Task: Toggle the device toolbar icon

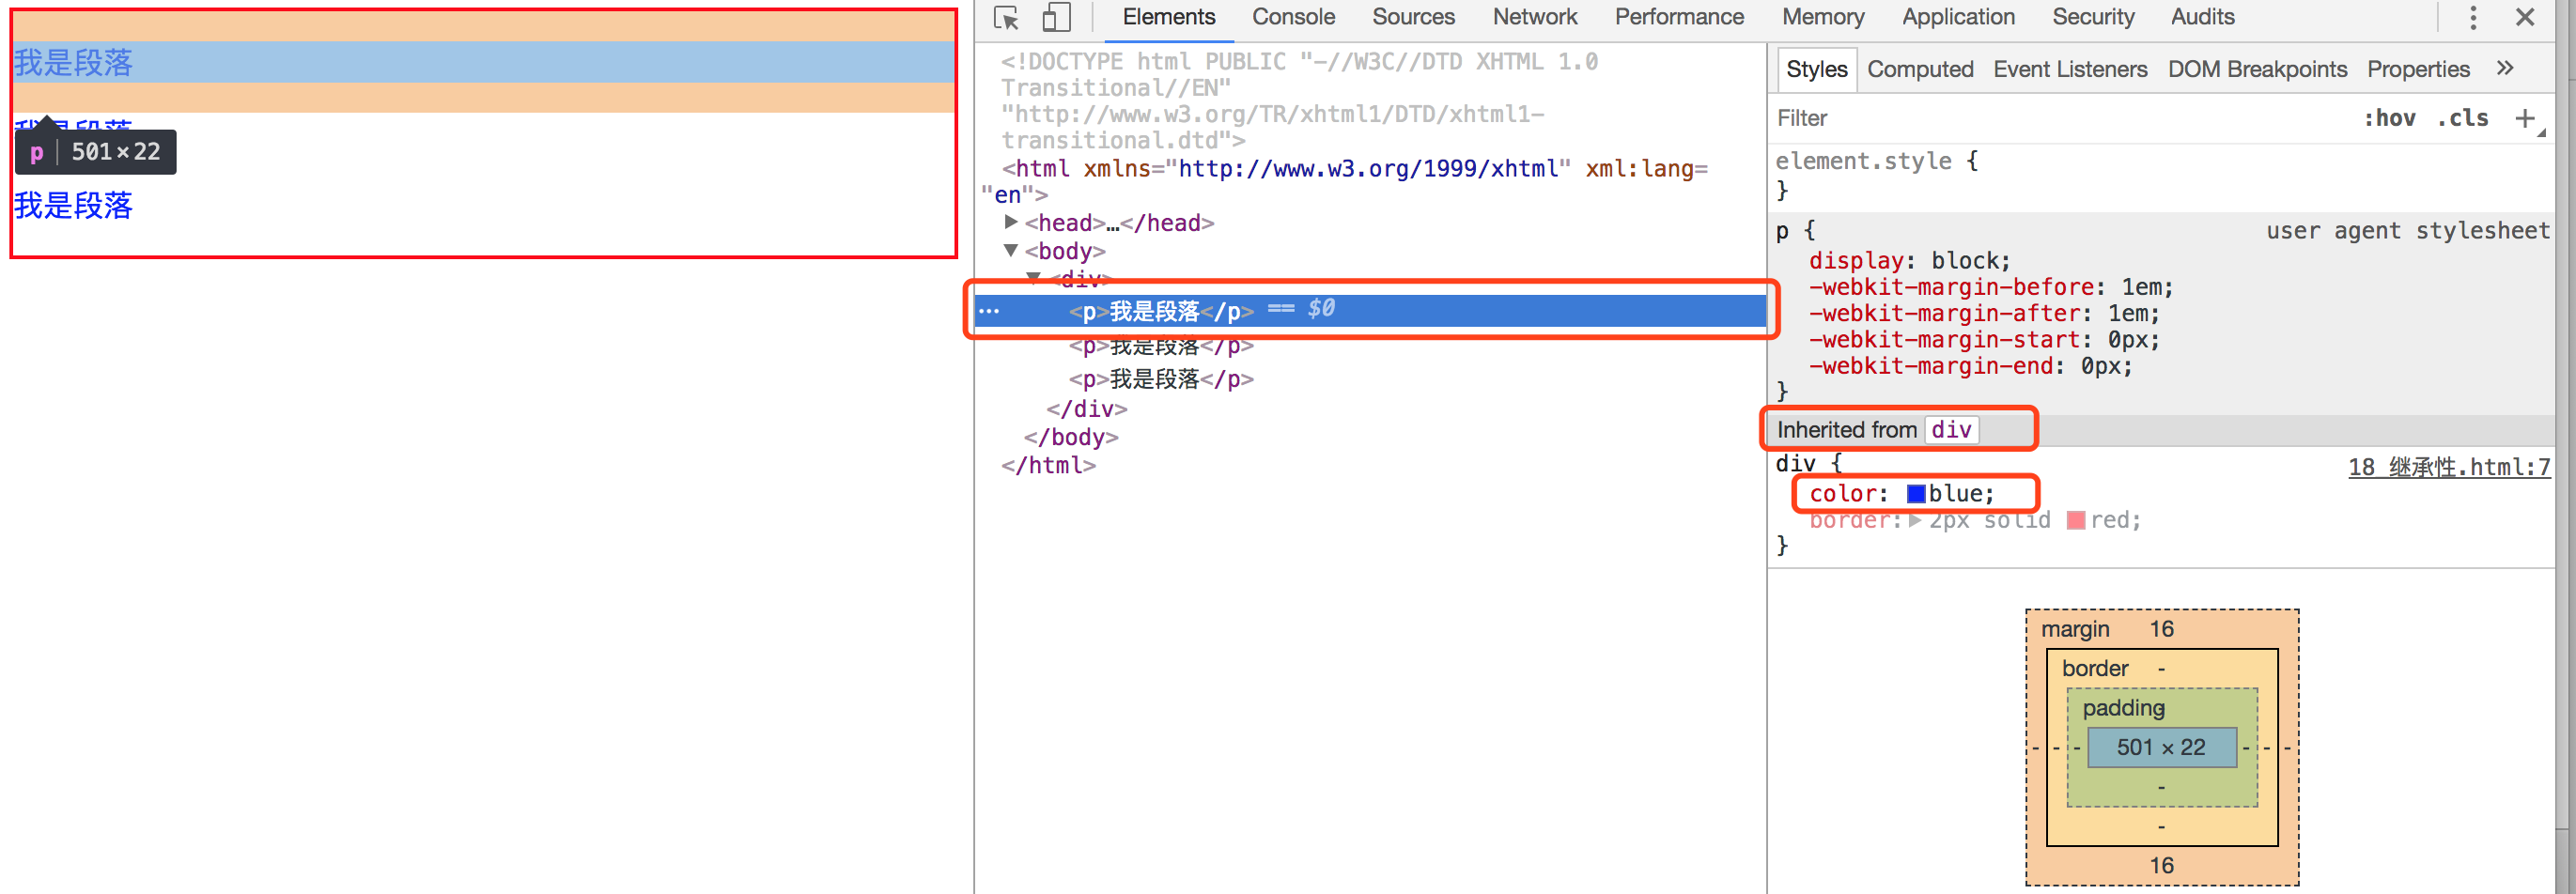Action: pos(1056,18)
